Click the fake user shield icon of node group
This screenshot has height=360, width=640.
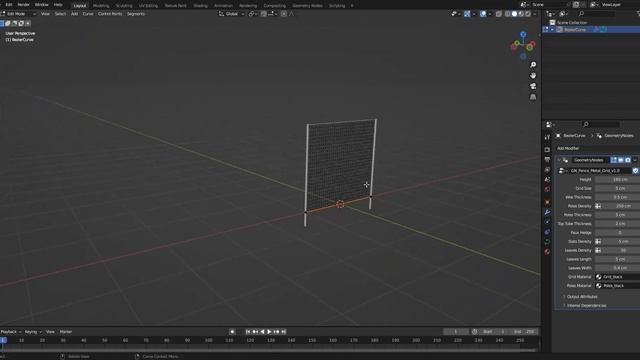(636, 171)
